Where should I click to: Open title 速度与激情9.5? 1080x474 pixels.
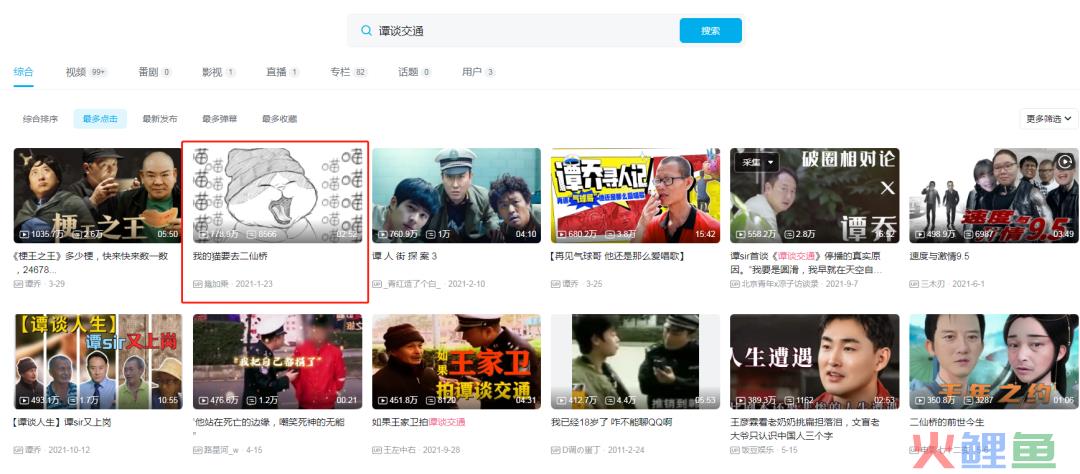click(939, 256)
